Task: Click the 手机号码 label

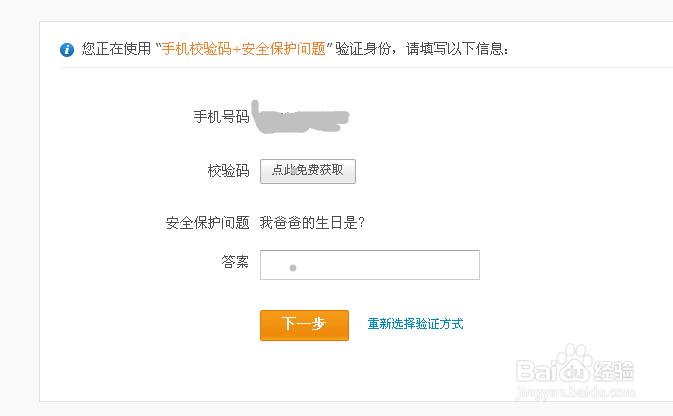Action: point(221,116)
